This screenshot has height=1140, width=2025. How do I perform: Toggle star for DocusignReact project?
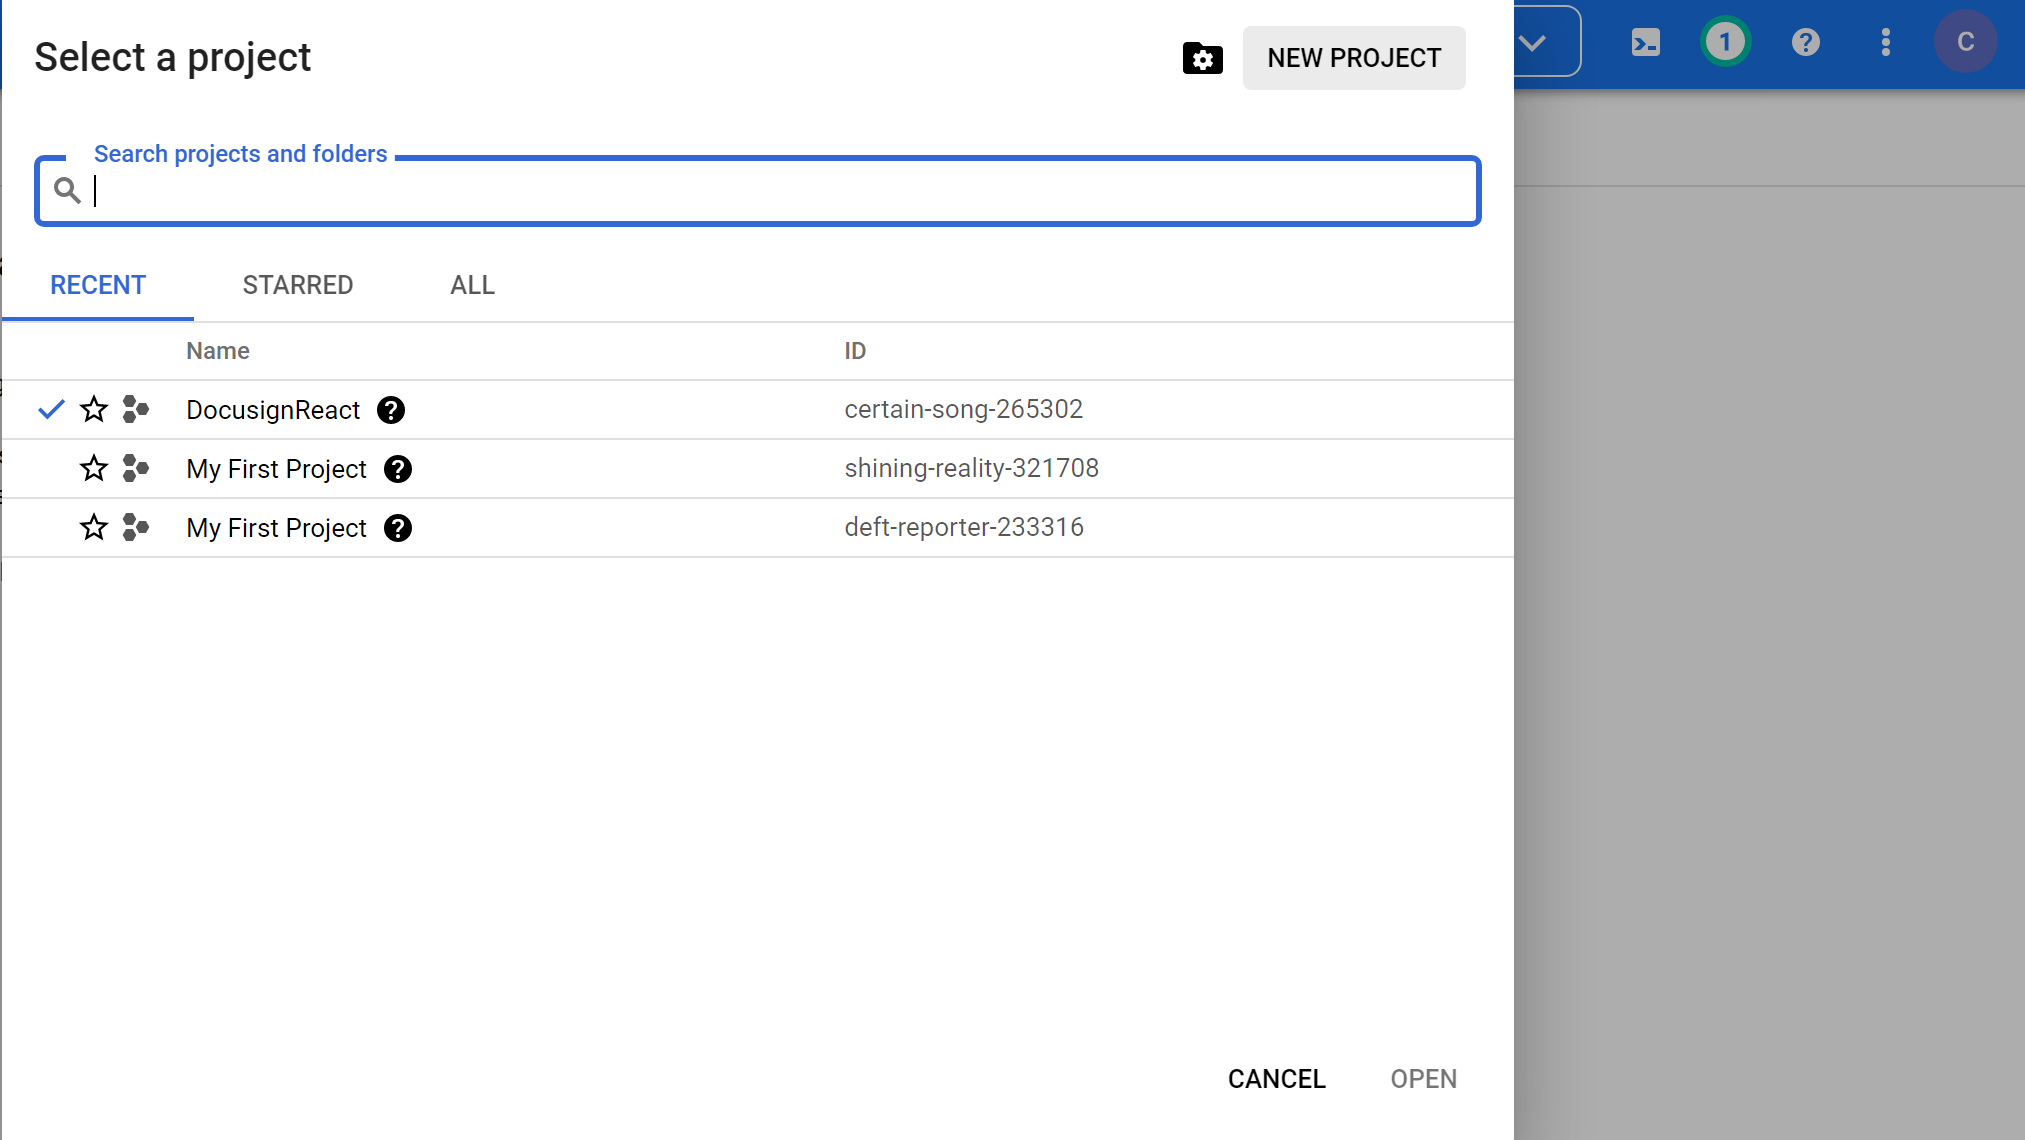coord(95,409)
